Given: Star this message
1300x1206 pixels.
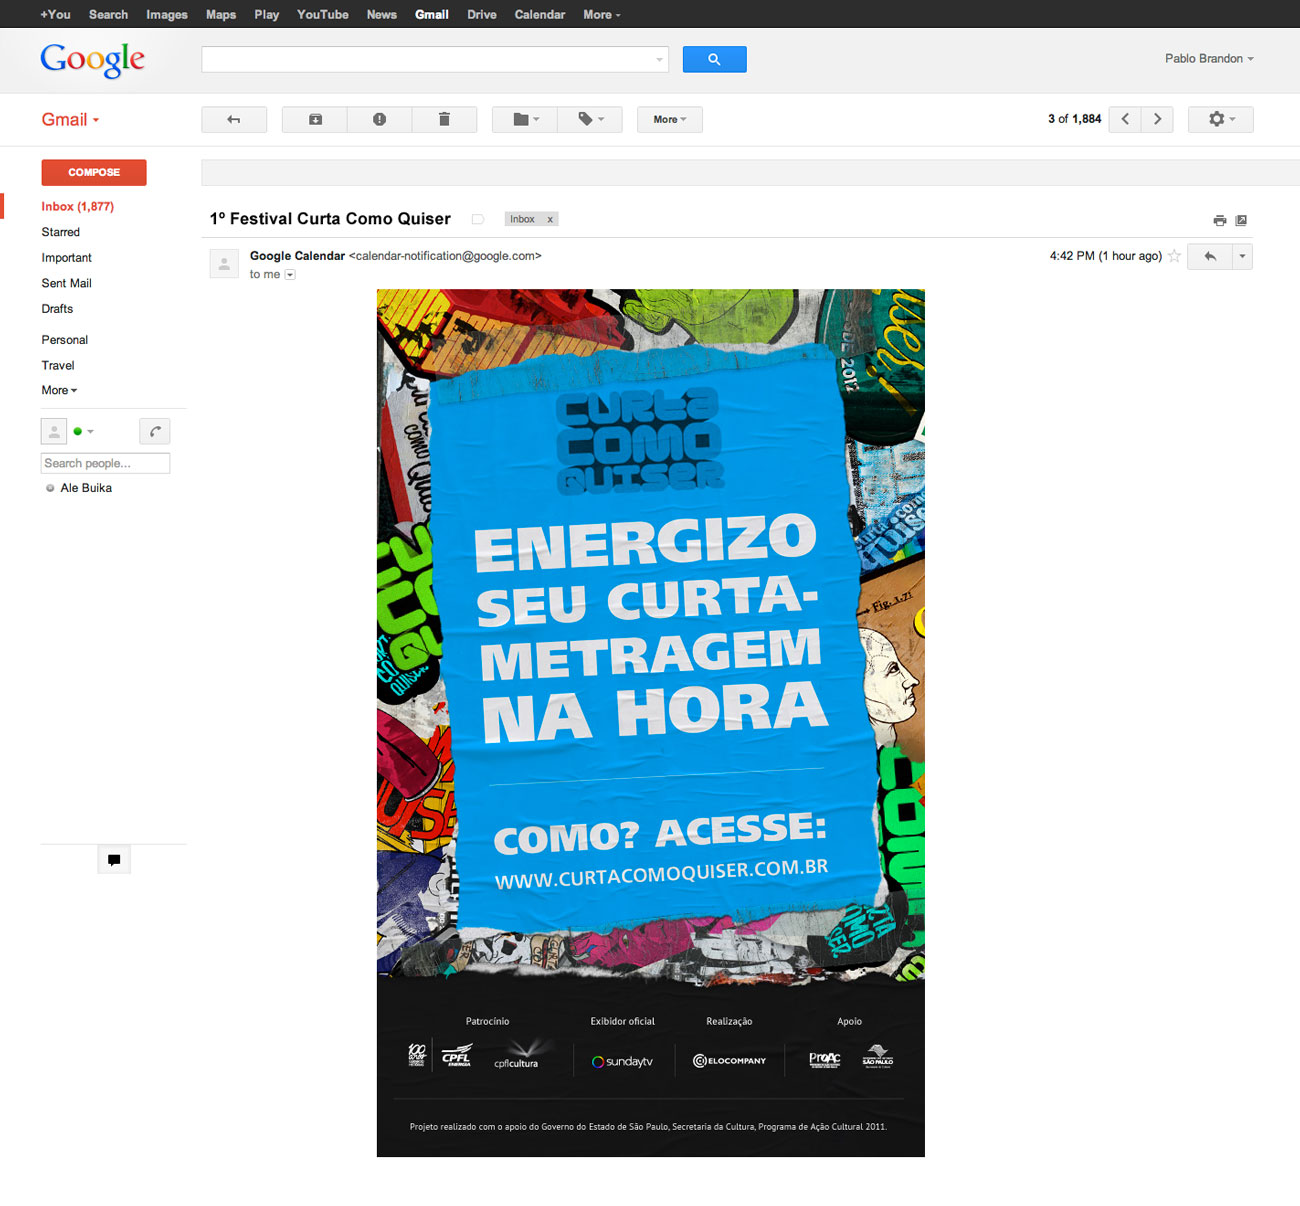Looking at the screenshot, I should (1175, 256).
